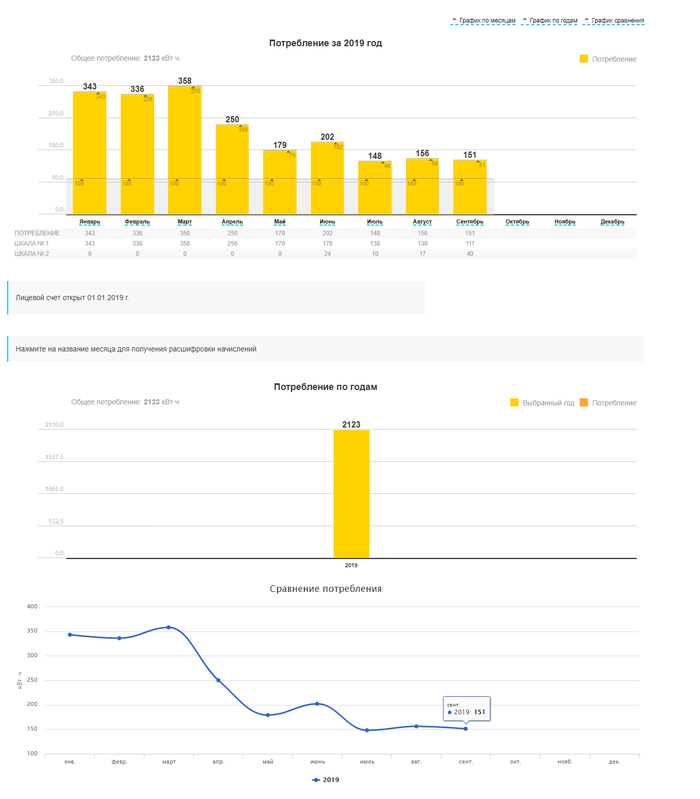Toggle yellow Потребление legend in 2019 chart

[x=607, y=60]
